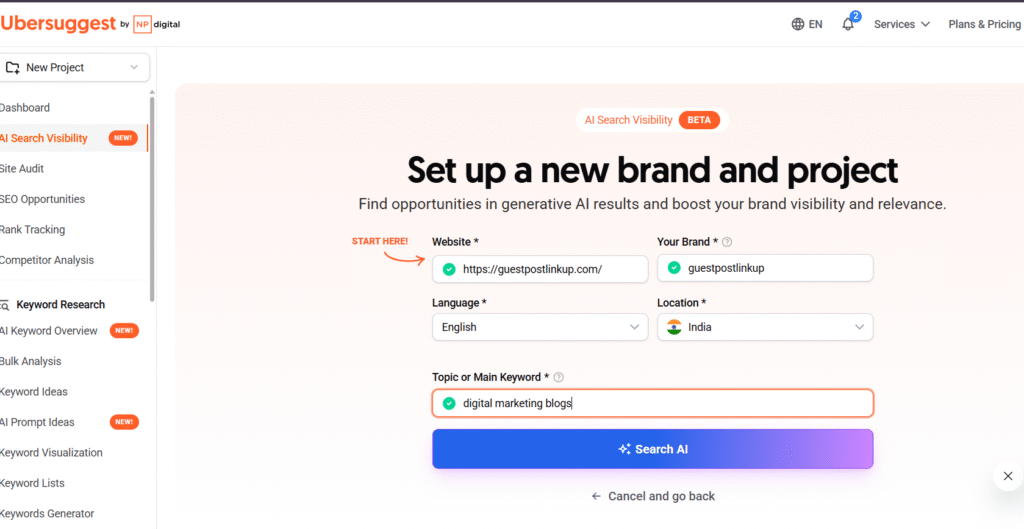Image resolution: width=1024 pixels, height=529 pixels.
Task: Click the Ubersuggest logo
Action: pos(58,23)
